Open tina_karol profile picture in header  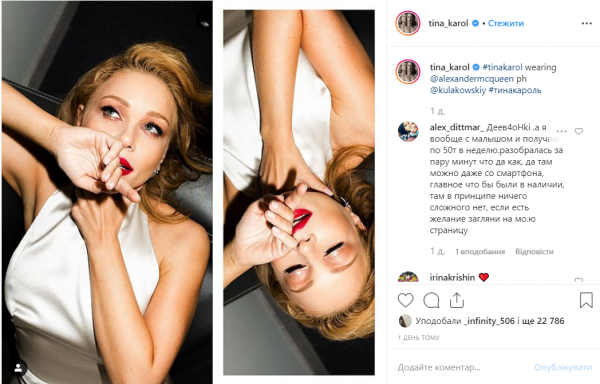(408, 23)
